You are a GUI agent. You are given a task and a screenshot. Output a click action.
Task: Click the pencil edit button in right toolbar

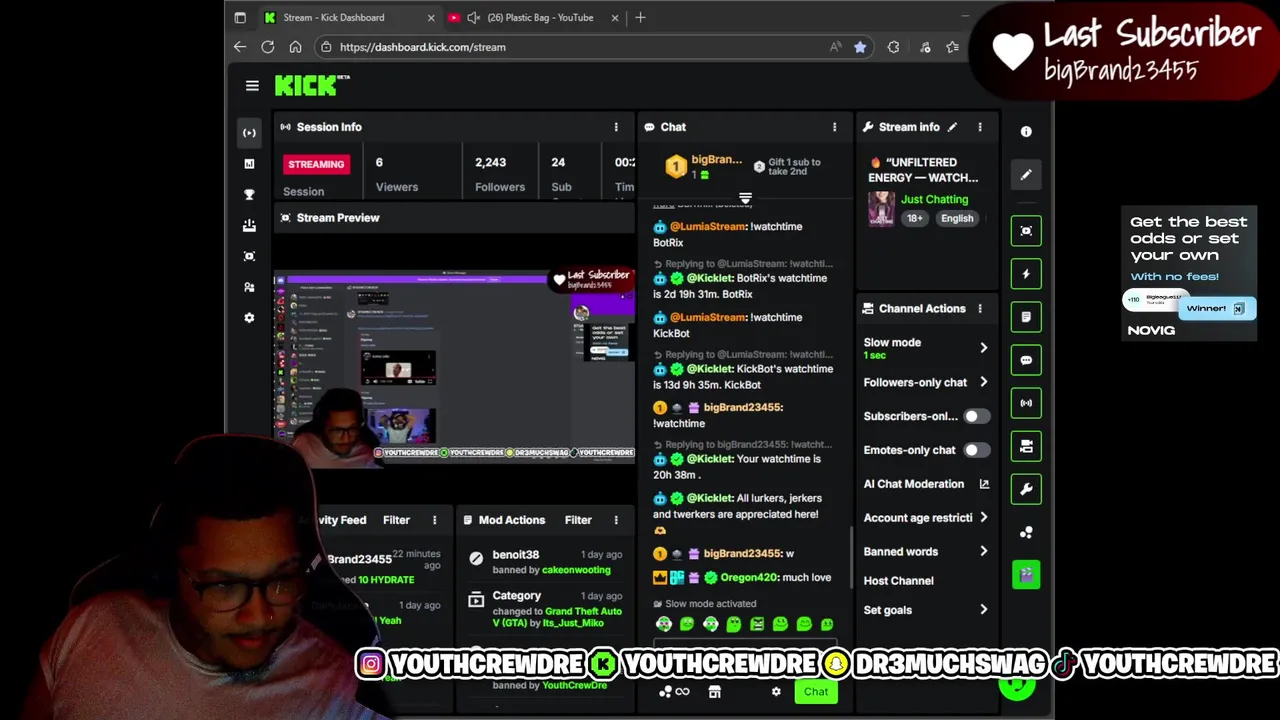(x=1026, y=175)
